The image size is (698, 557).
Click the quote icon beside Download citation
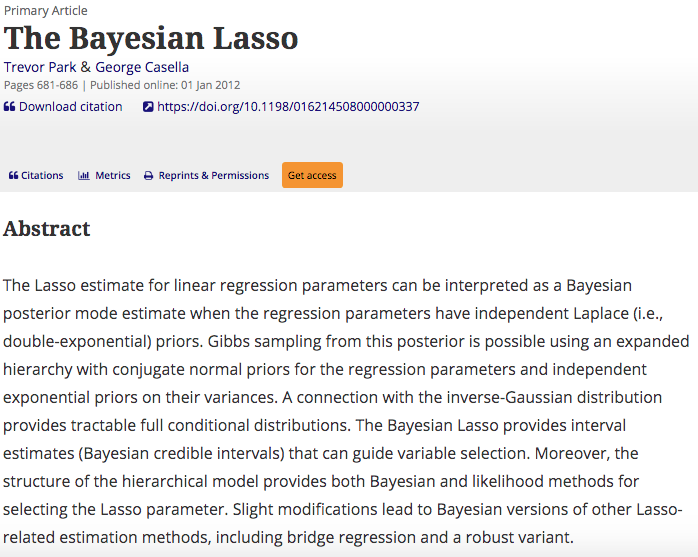point(9,107)
